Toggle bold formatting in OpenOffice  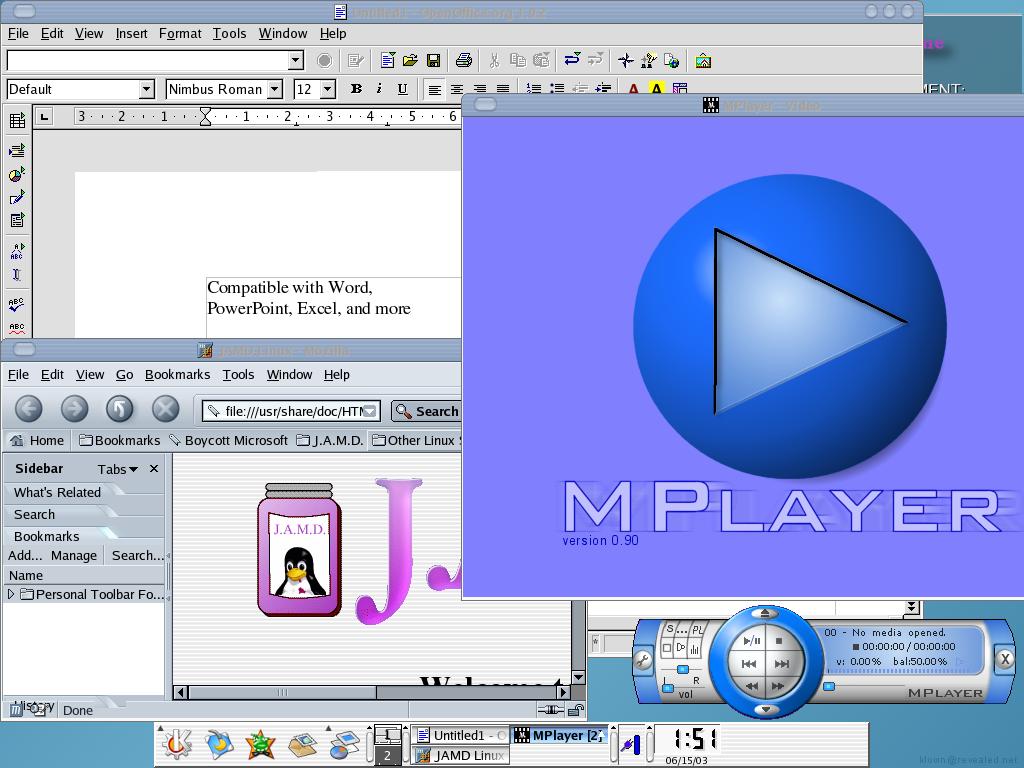coord(356,89)
